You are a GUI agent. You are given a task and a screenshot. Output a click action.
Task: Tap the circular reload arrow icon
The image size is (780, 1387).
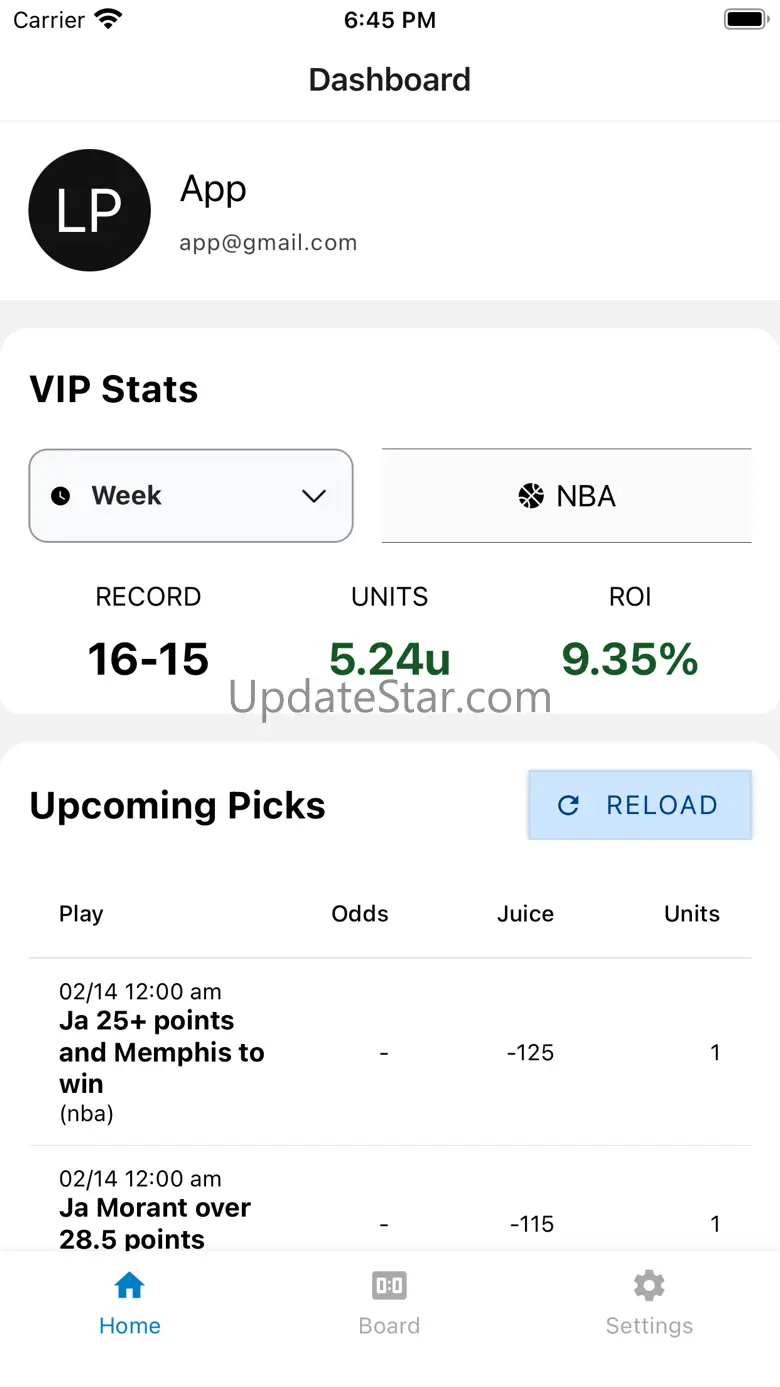tap(568, 805)
